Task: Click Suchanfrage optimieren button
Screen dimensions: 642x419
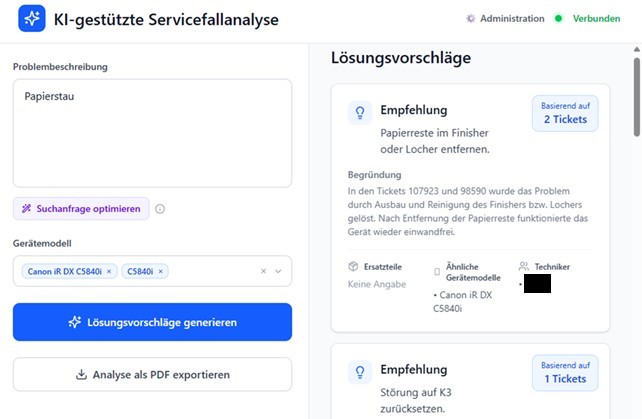Action: [81, 209]
